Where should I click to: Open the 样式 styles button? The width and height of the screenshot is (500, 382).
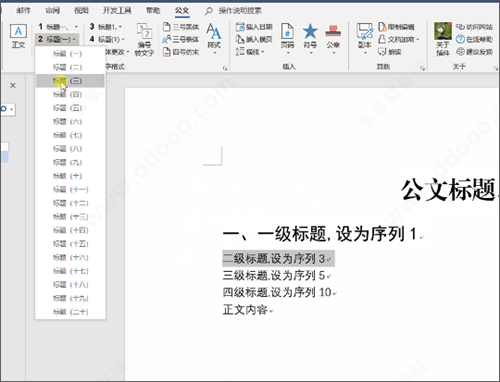(x=214, y=39)
